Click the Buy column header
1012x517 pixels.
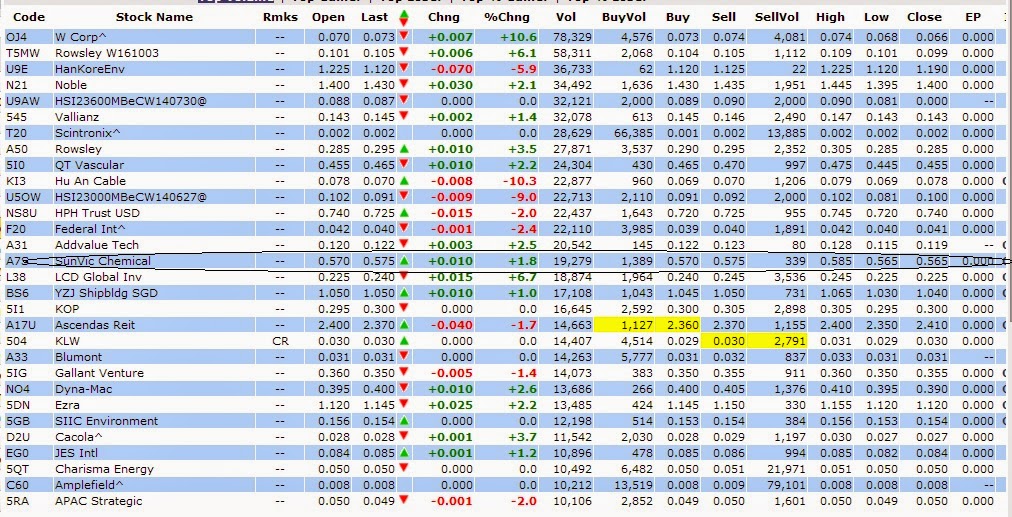coord(678,17)
